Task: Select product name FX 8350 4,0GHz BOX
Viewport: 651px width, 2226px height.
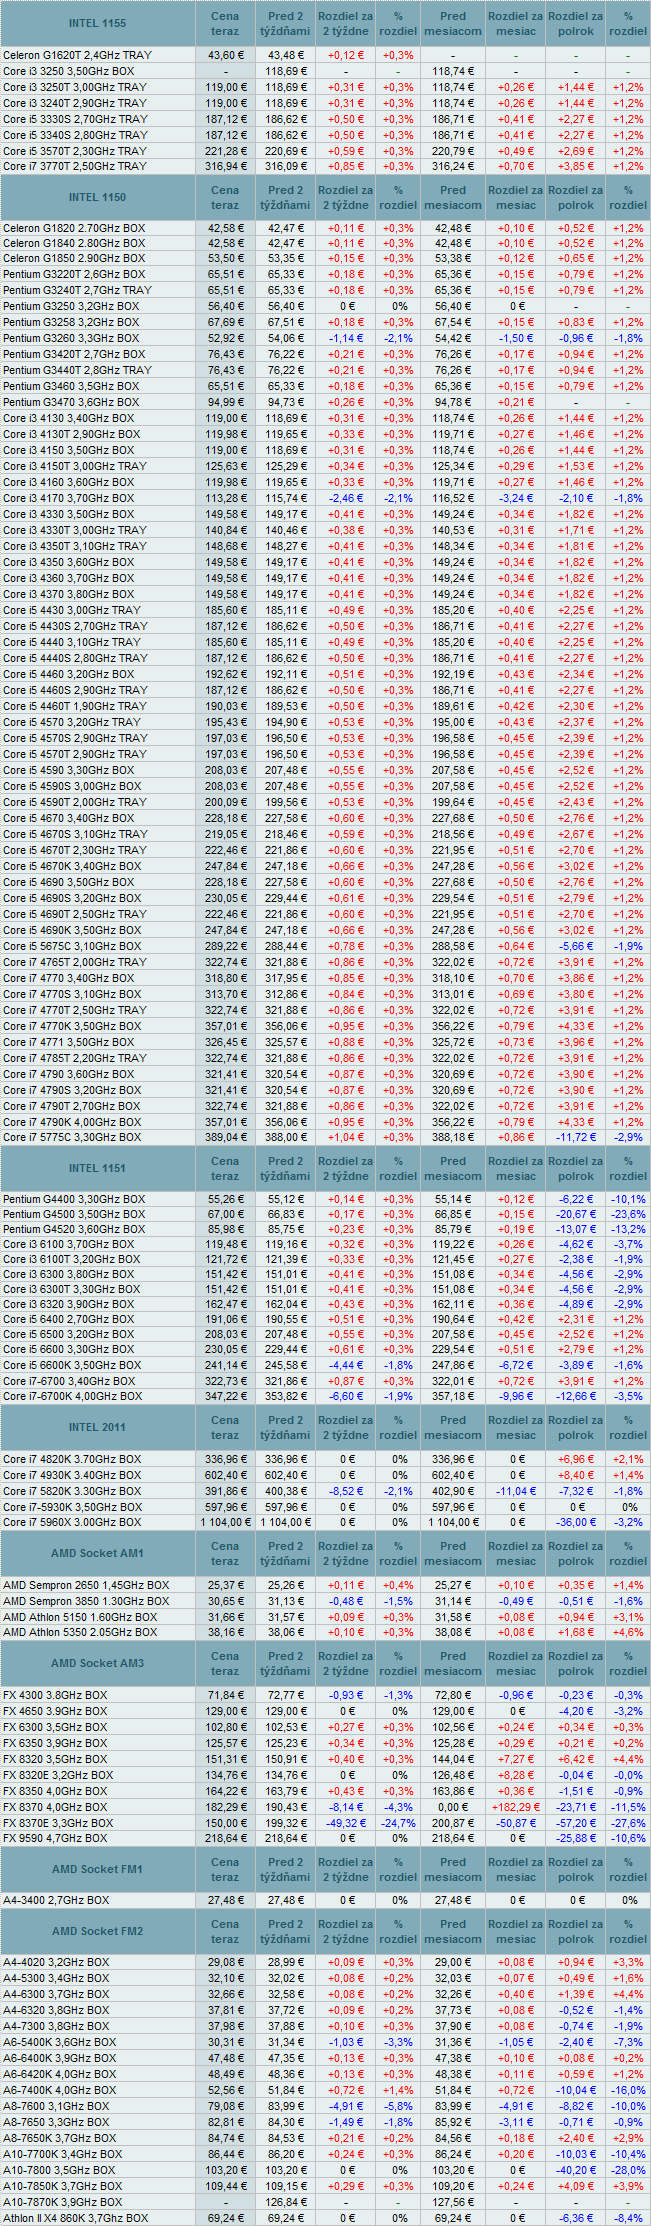Action: [55, 1791]
